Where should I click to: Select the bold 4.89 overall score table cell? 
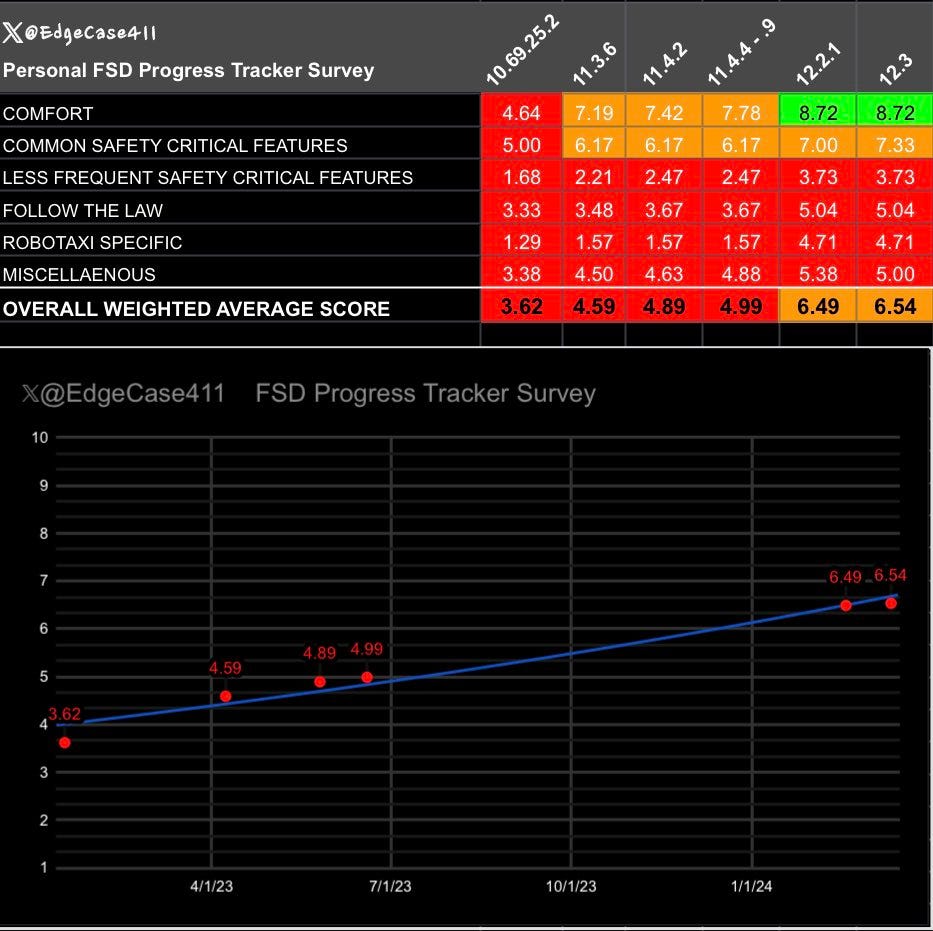[x=664, y=306]
